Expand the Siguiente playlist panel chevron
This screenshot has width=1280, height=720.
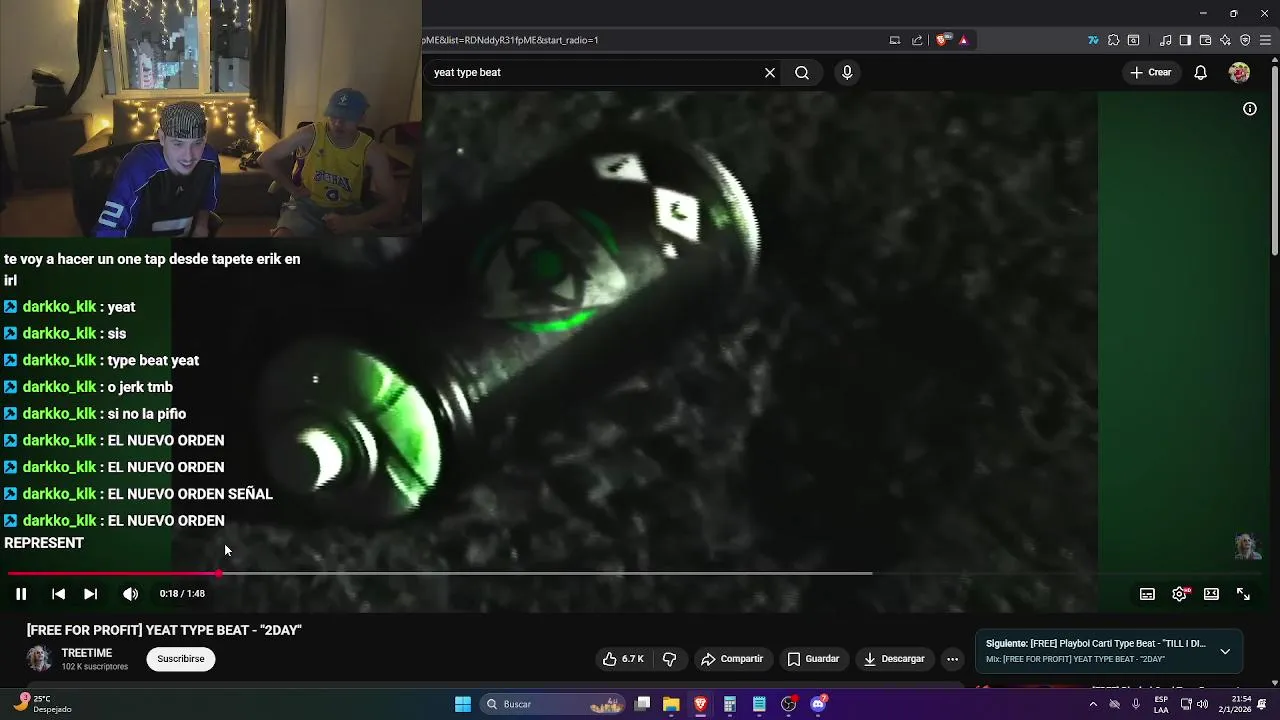pyautogui.click(x=1225, y=652)
